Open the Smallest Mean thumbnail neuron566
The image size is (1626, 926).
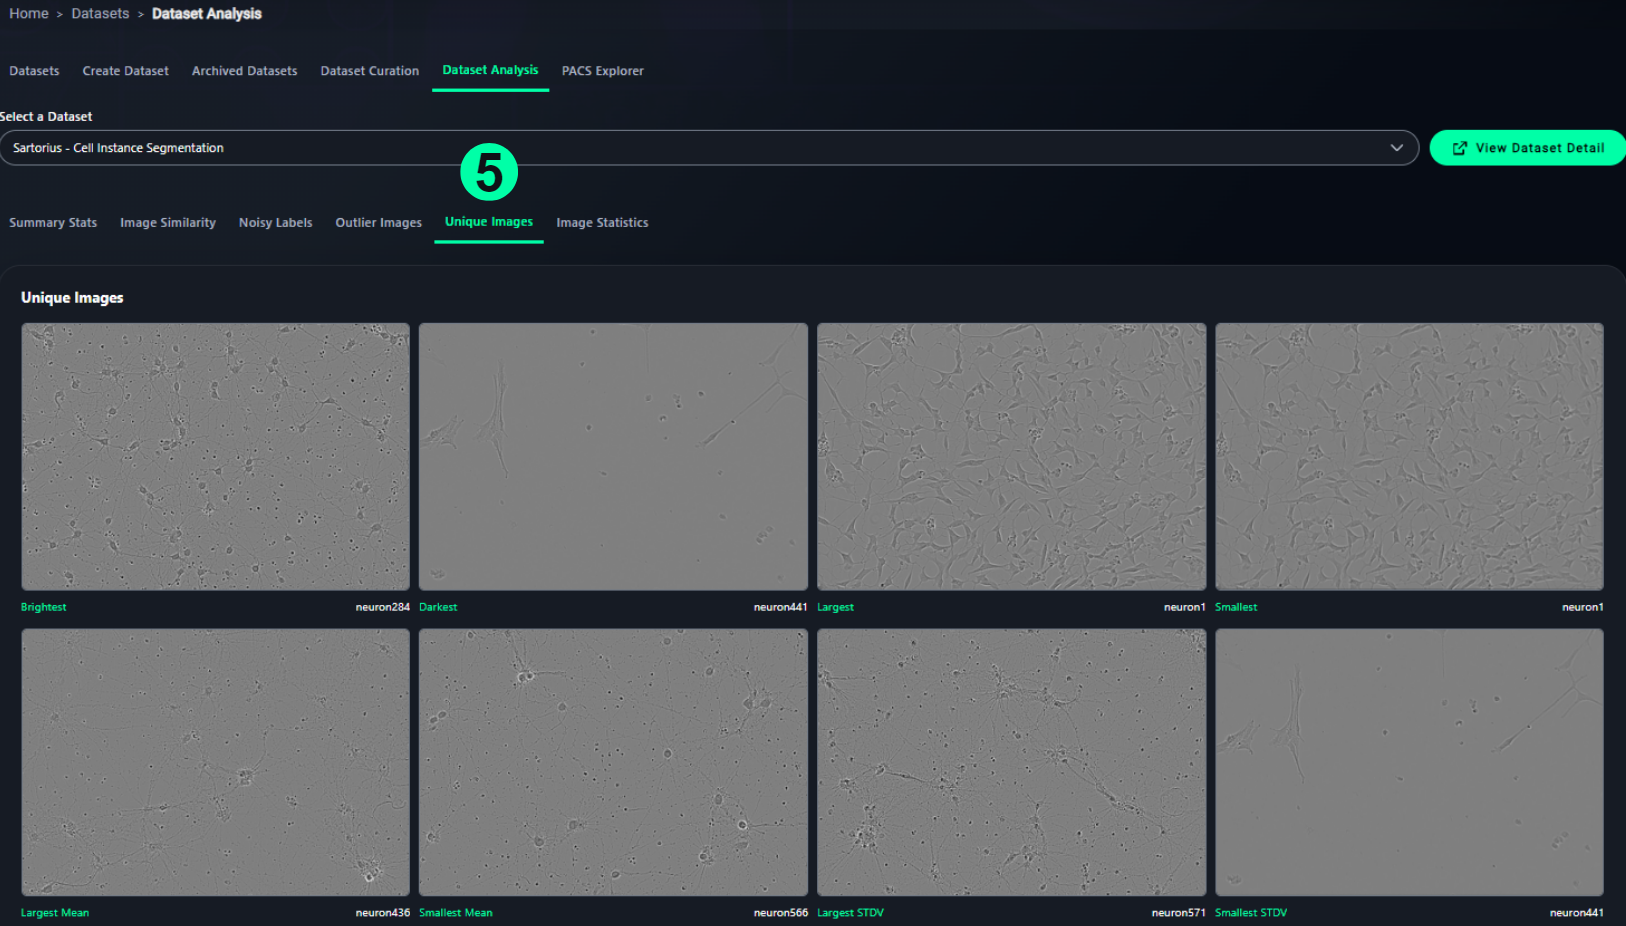click(613, 762)
